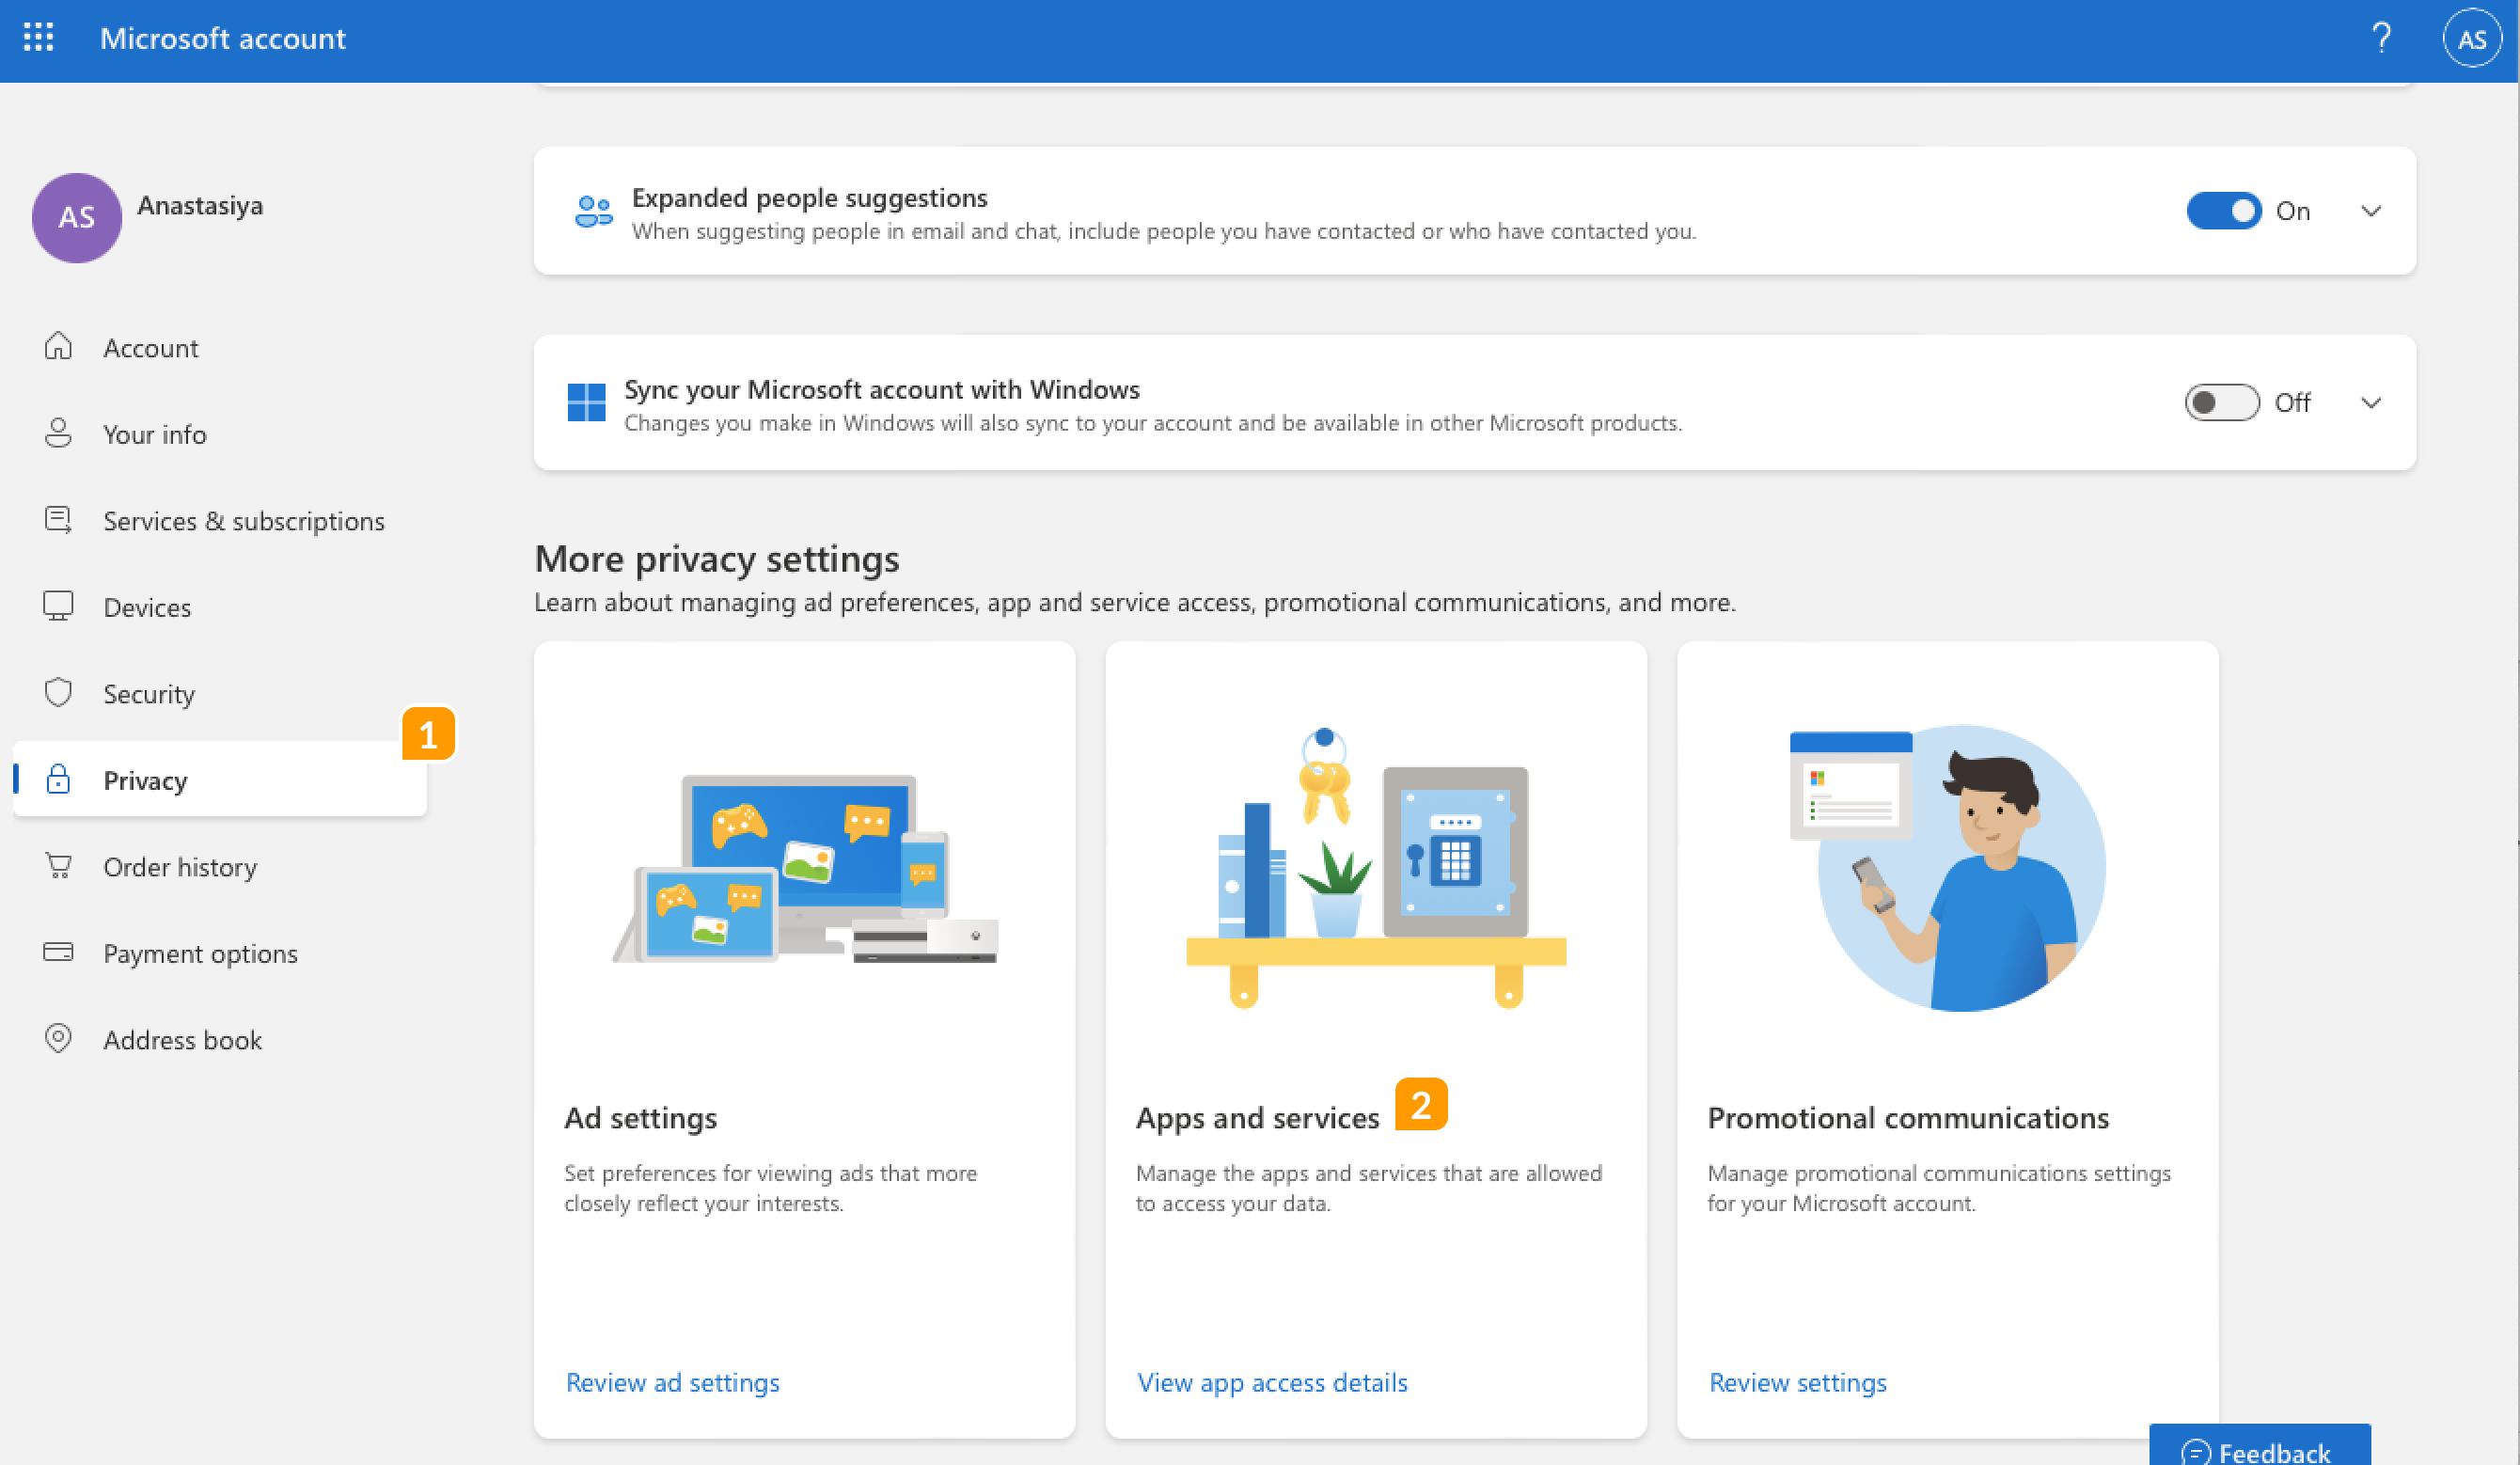Open the AS account avatar menu
Screen dimensions: 2520x1465
coord(2471,38)
